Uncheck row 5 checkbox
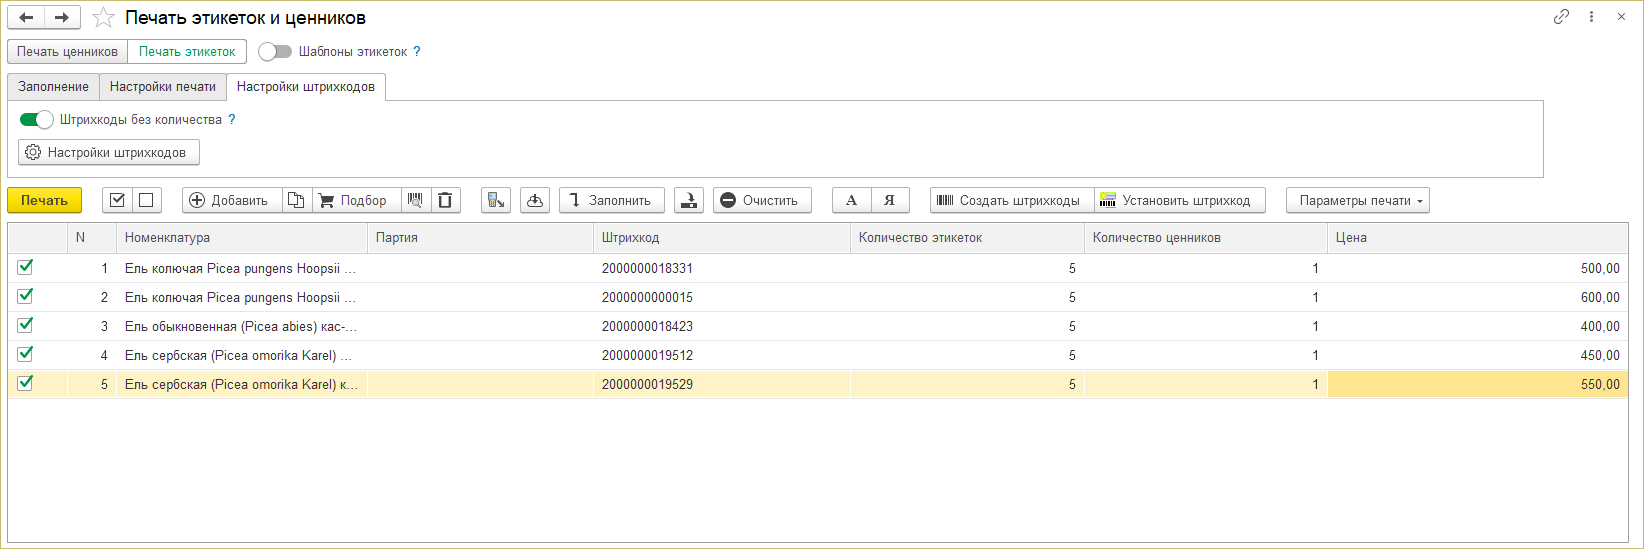The height and width of the screenshot is (549, 1644). 25,383
